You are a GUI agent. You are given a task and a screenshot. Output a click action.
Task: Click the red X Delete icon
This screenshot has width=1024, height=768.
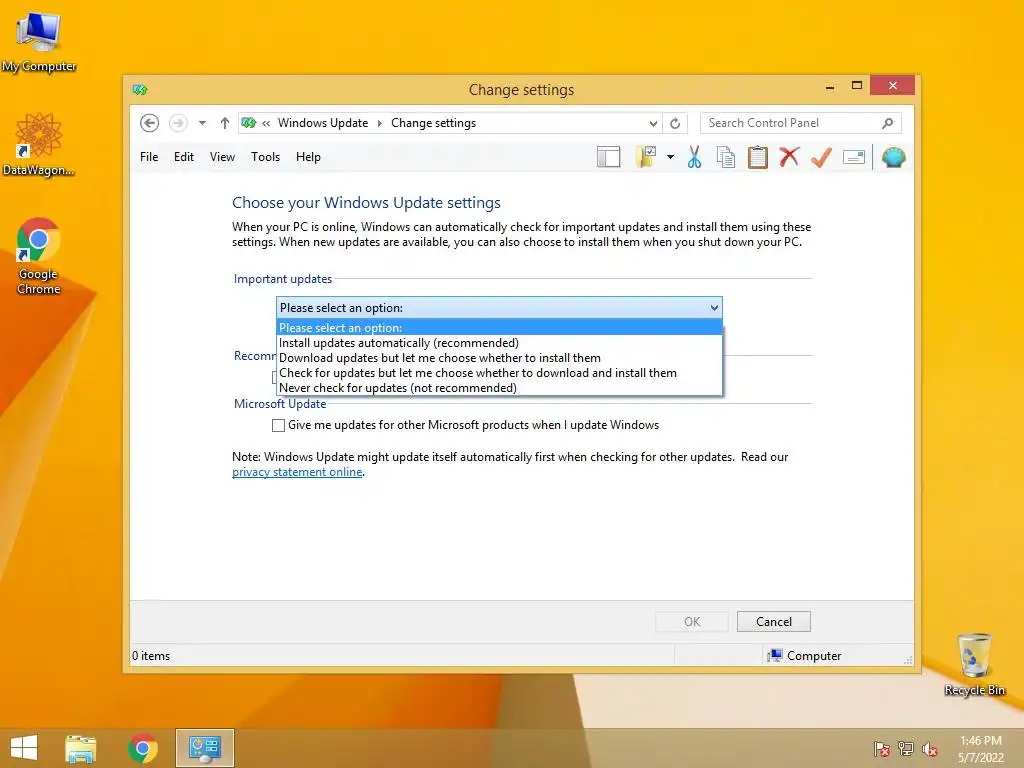coord(790,157)
